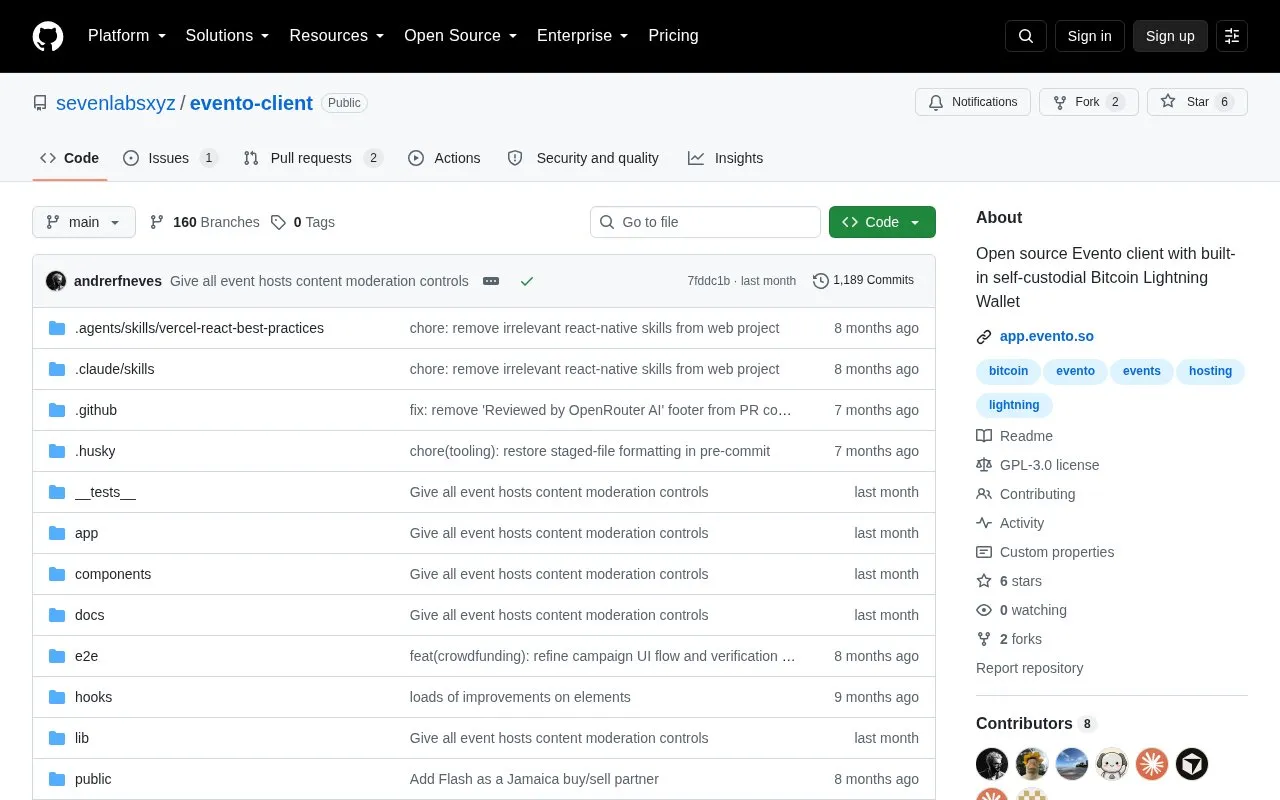Open the sevenlabsxyz owner link
This screenshot has width=1280, height=800.
pos(116,103)
